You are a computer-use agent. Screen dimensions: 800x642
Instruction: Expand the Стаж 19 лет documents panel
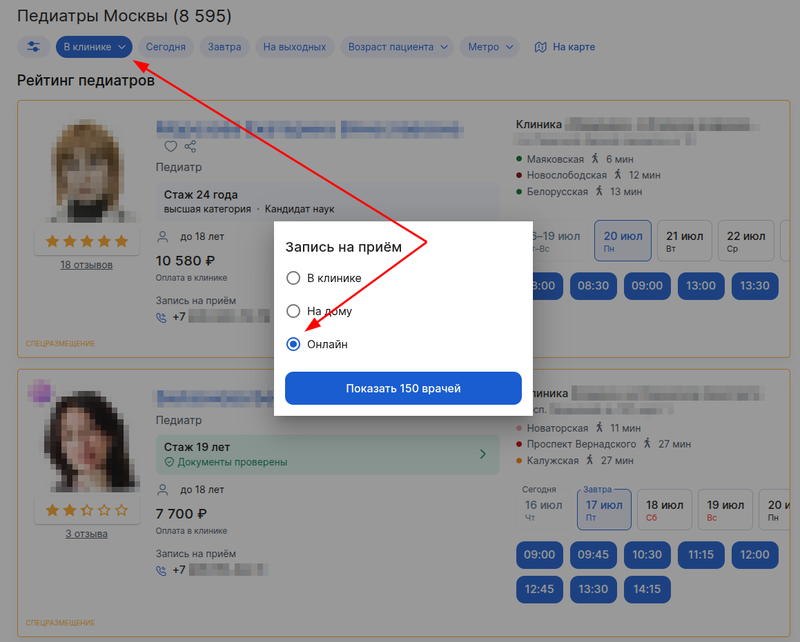[328, 454]
